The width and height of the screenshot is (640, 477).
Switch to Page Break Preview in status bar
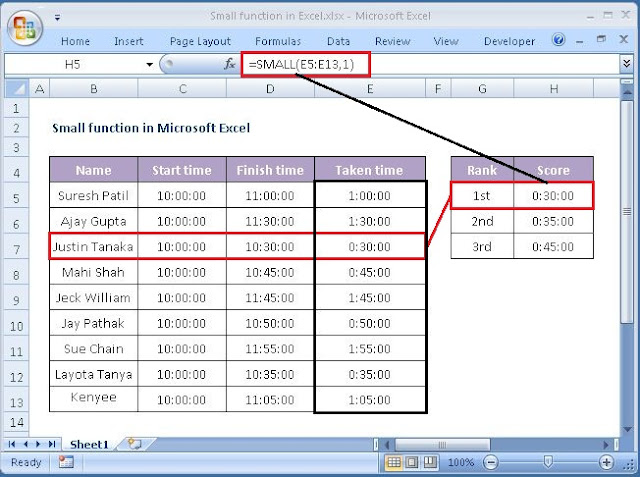point(429,462)
